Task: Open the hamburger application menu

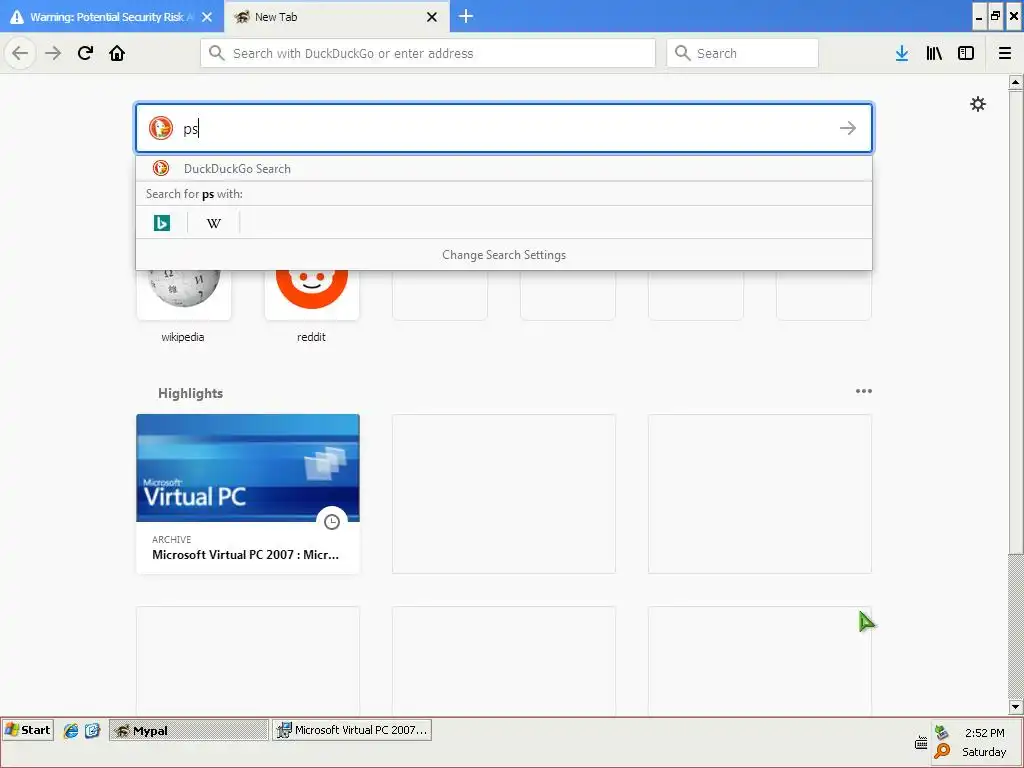Action: coord(1005,53)
